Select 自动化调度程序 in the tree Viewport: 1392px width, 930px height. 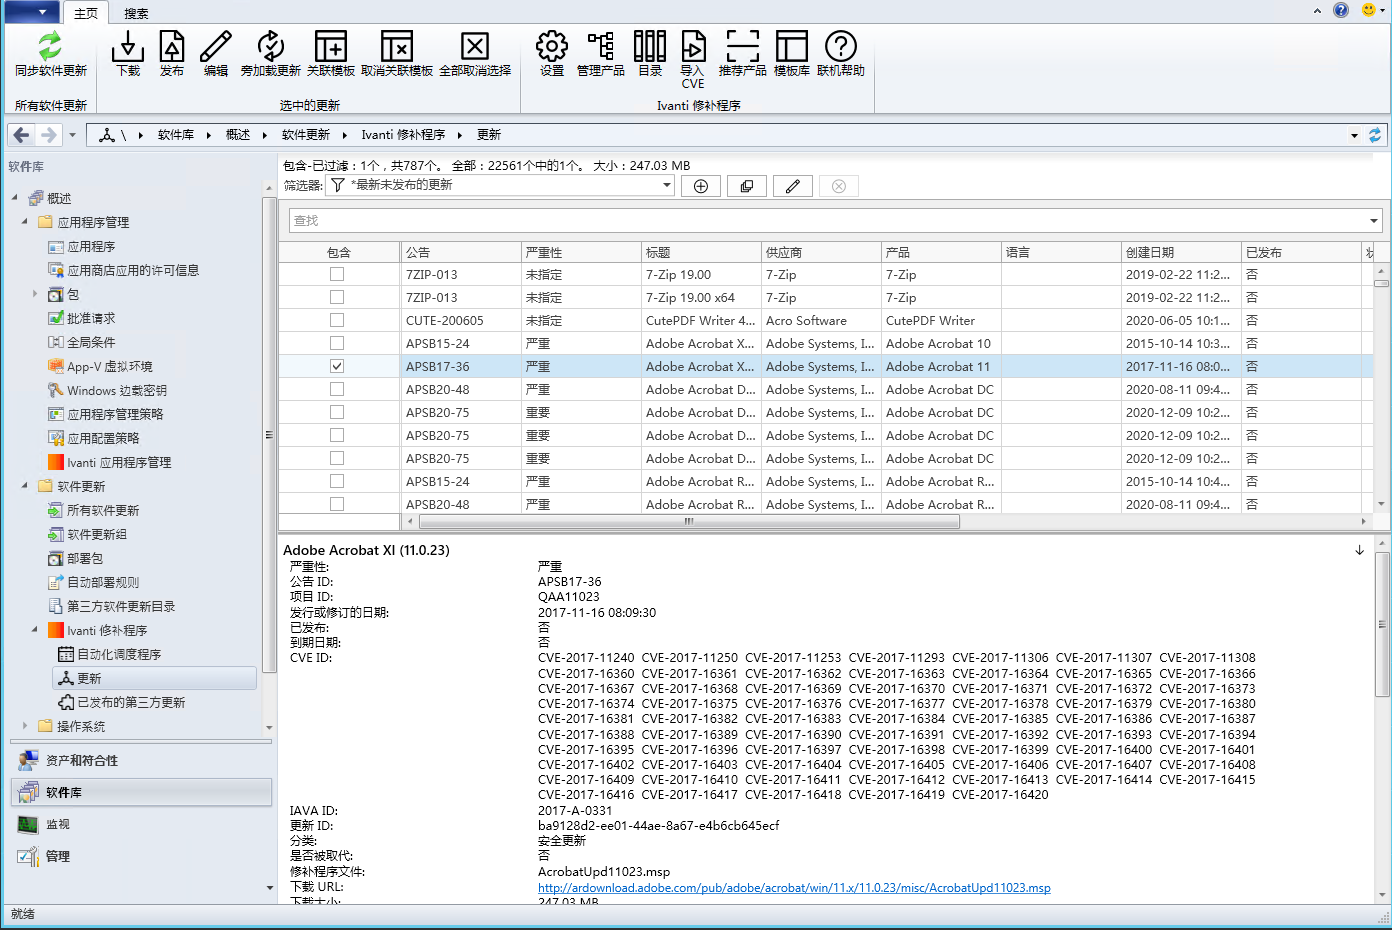[x=119, y=654]
